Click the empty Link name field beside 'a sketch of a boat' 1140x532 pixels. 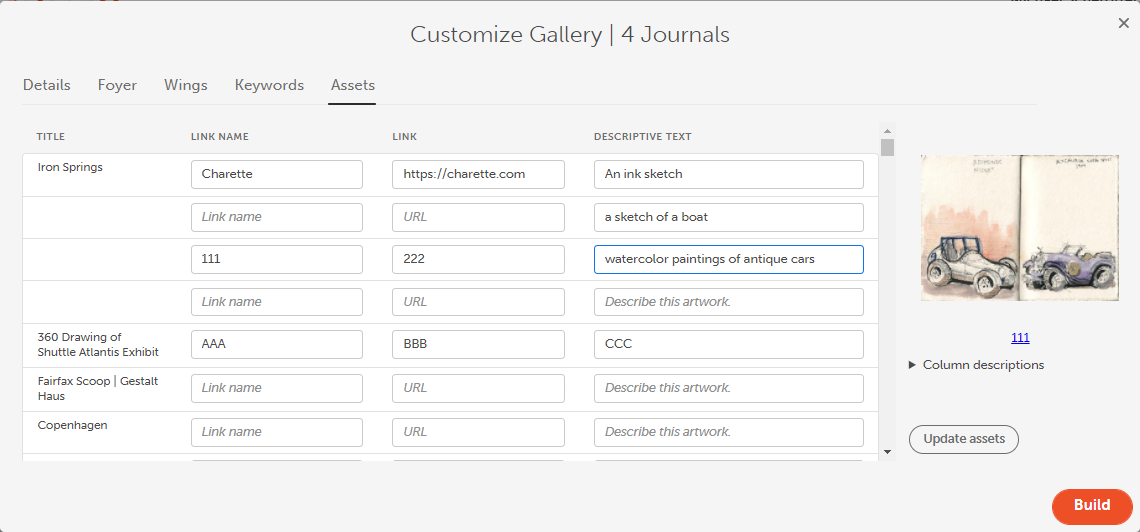click(x=277, y=217)
